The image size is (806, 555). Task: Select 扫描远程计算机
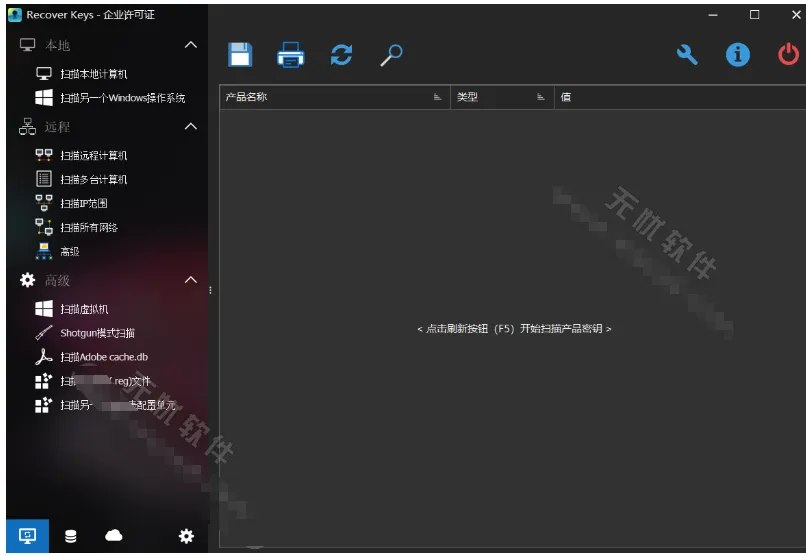tap(94, 155)
